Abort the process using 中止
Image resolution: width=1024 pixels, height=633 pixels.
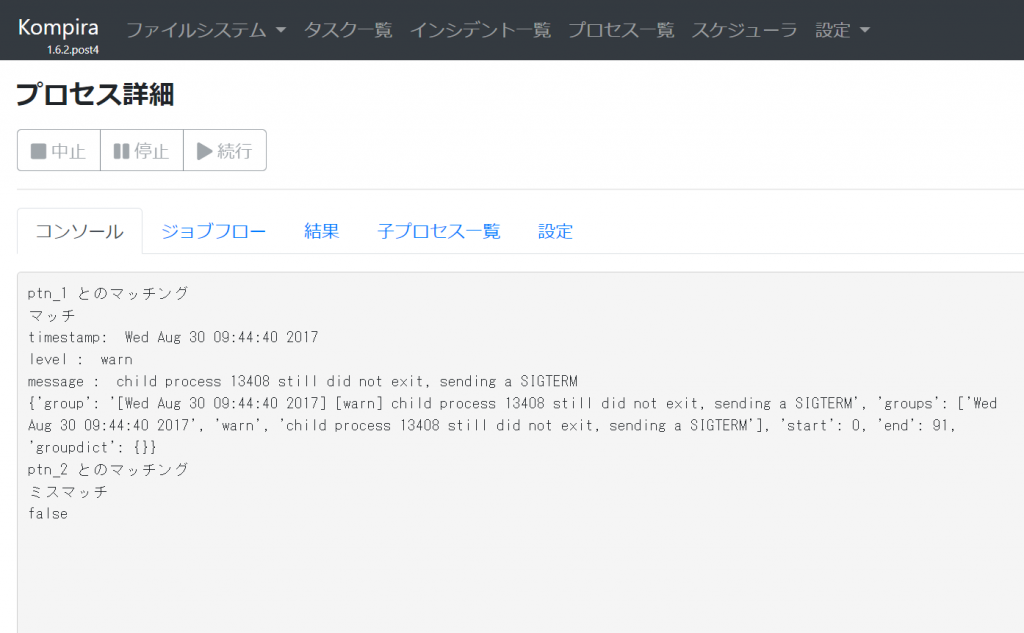pyautogui.click(x=58, y=150)
